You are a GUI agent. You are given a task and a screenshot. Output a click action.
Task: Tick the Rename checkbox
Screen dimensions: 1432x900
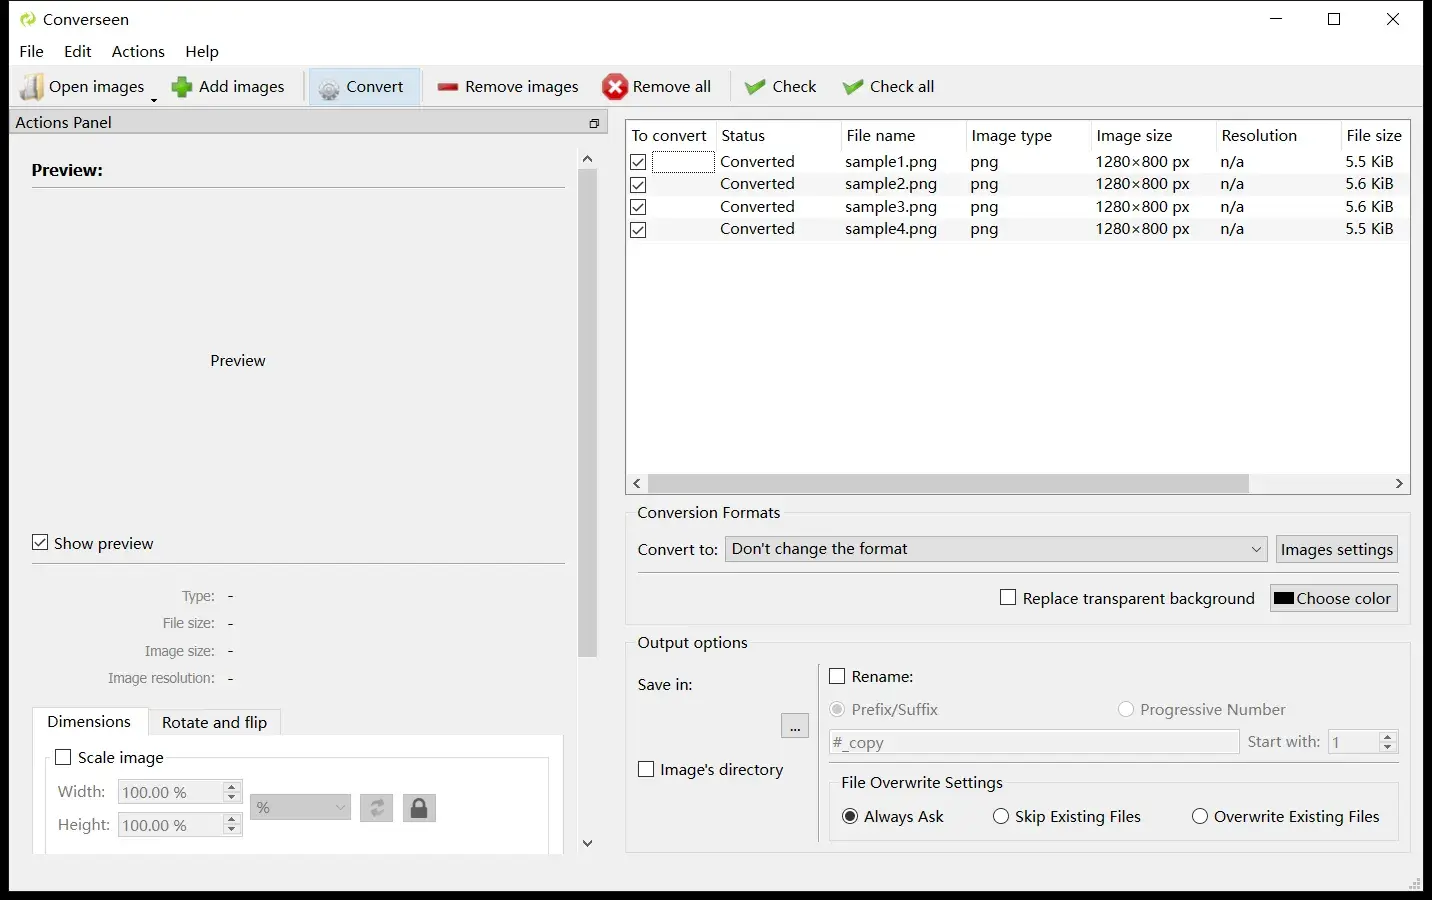click(x=838, y=676)
